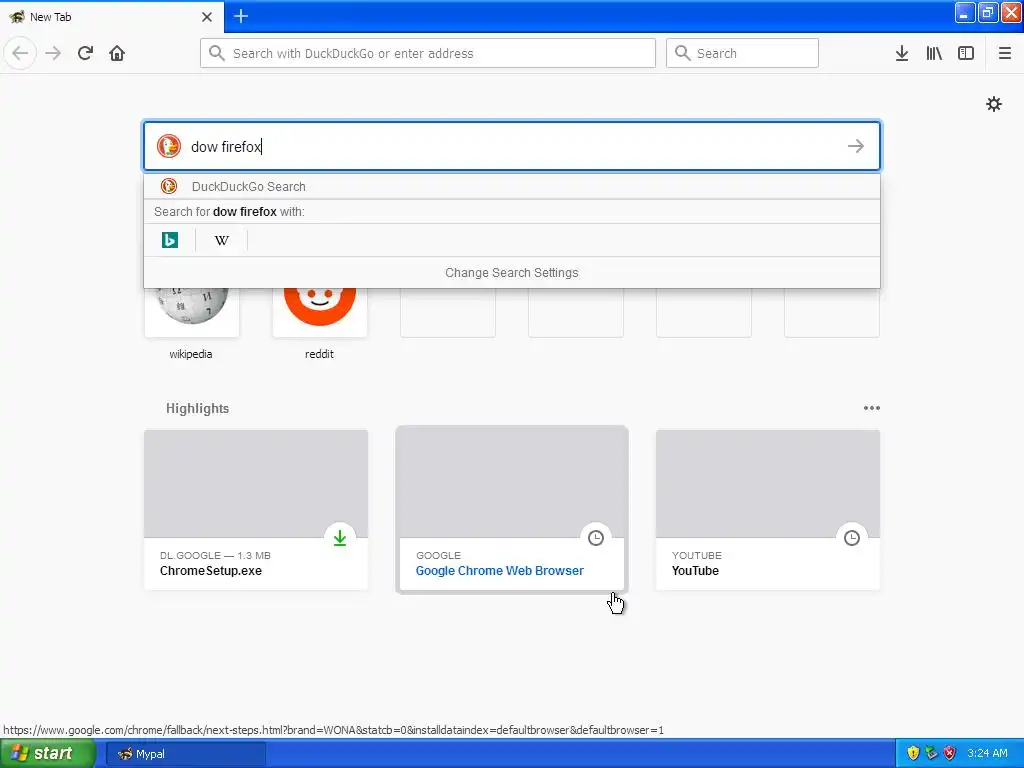Image resolution: width=1024 pixels, height=768 pixels.
Task: Toggle the sidebar view icon
Action: (x=966, y=53)
